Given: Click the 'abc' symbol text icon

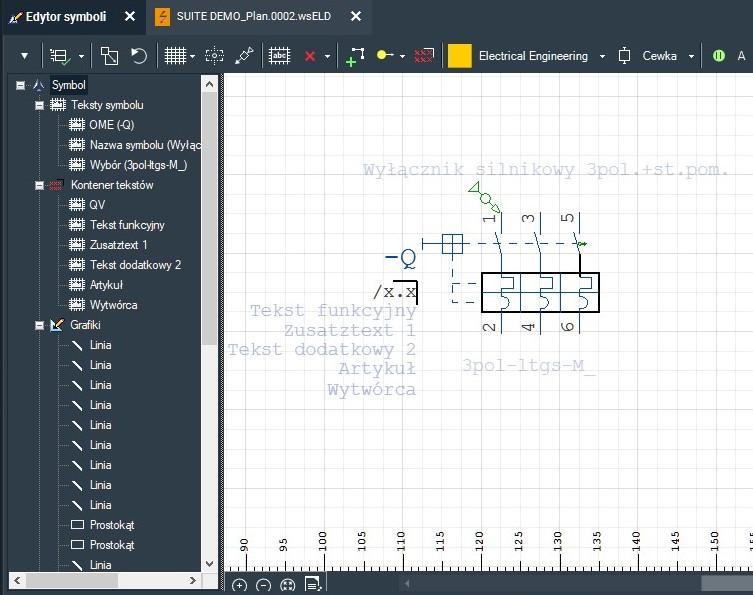Looking at the screenshot, I should coord(279,56).
